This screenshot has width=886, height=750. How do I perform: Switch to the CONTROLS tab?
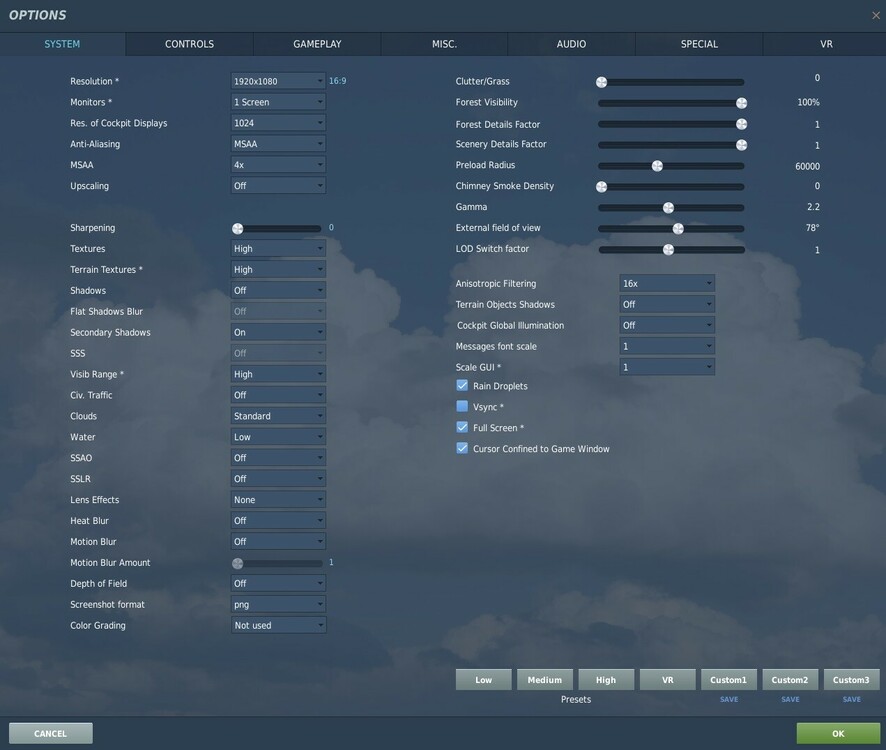point(188,43)
